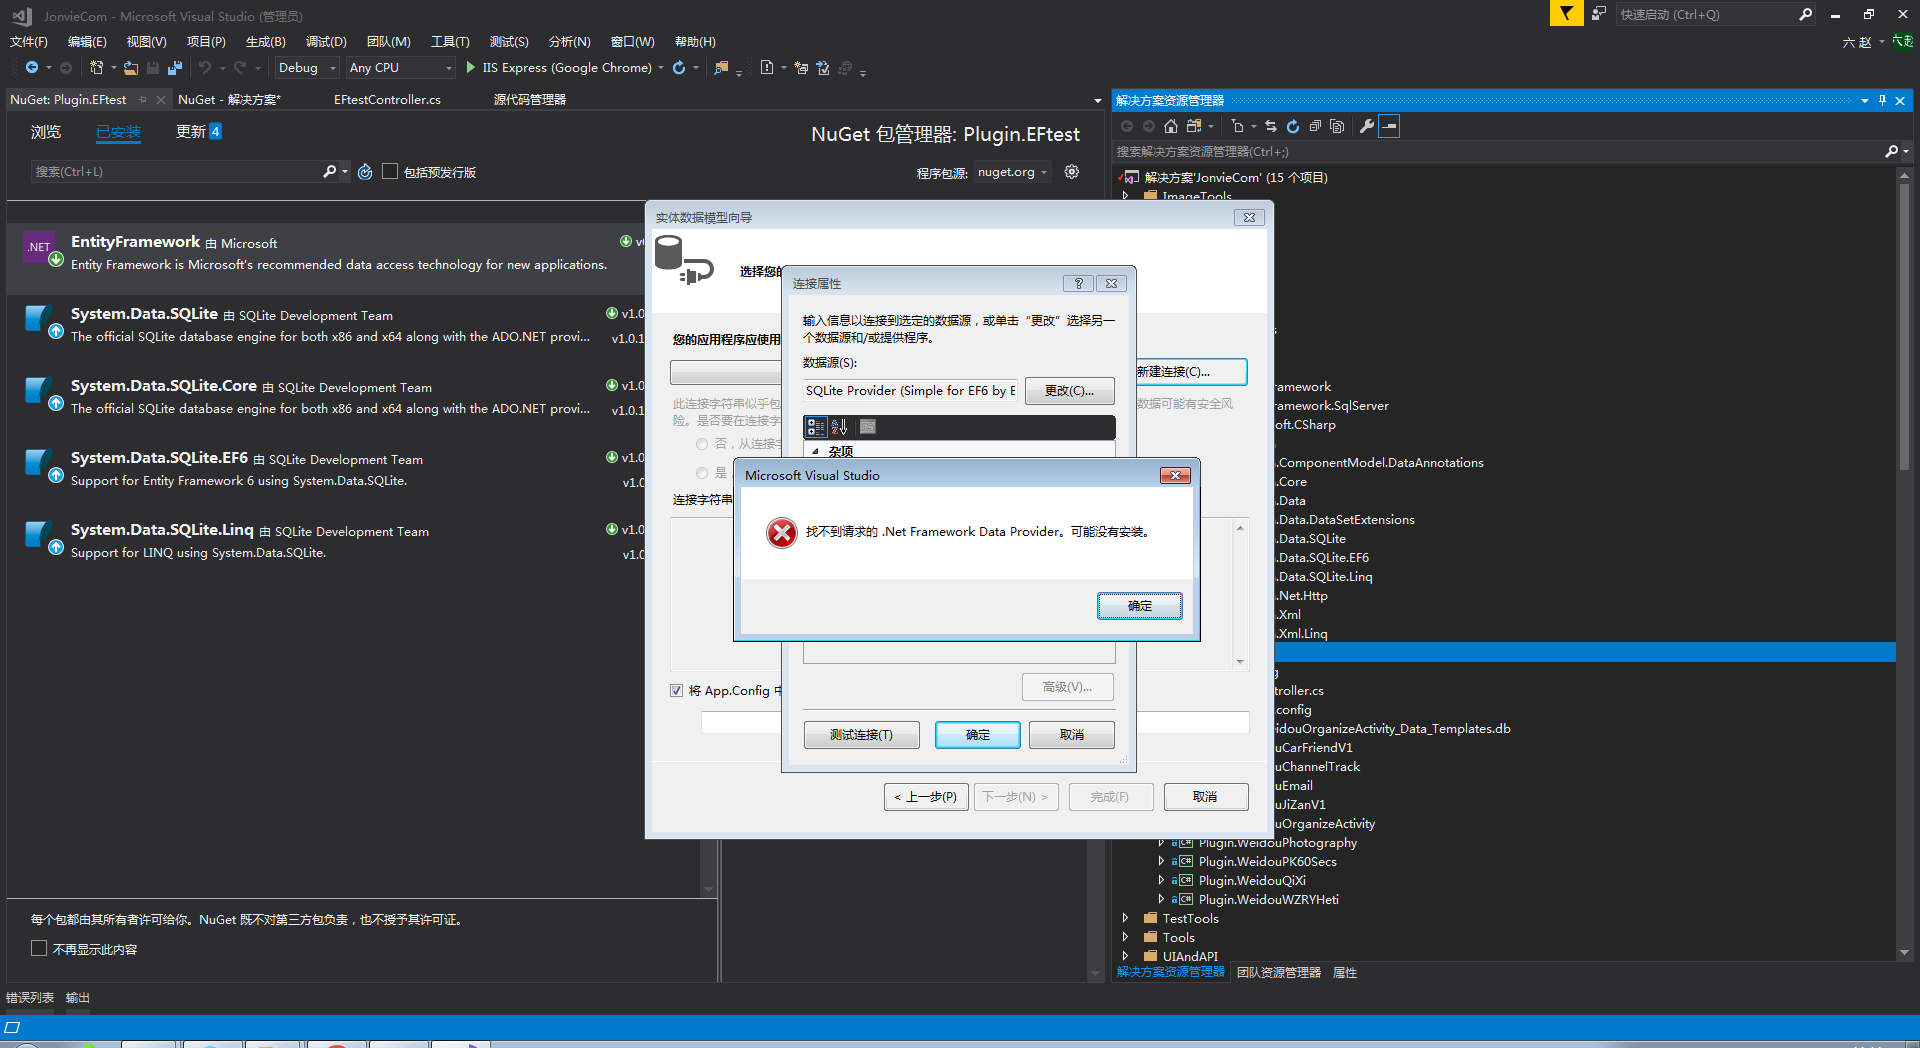Select System.Data.SQLite.EF6 package row
The width and height of the screenshot is (1920, 1048).
pos(326,469)
